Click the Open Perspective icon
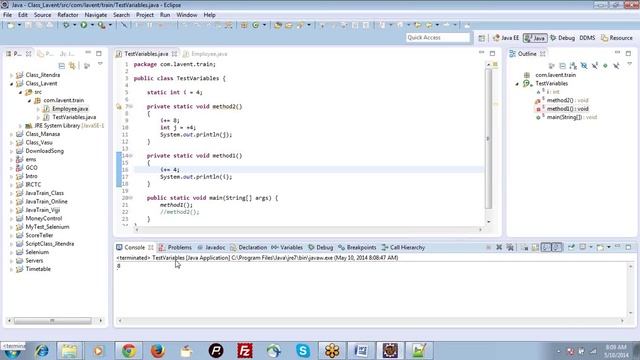Viewport: 640px width, 360px height. [482, 38]
